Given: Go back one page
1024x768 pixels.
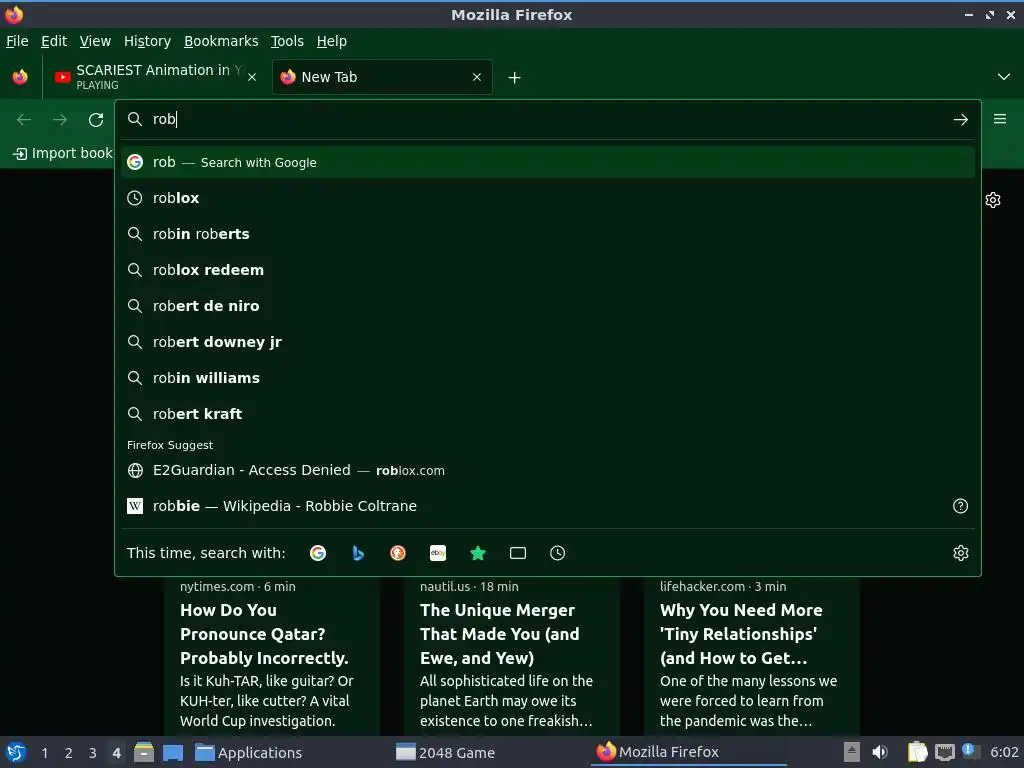Looking at the screenshot, I should pos(24,120).
